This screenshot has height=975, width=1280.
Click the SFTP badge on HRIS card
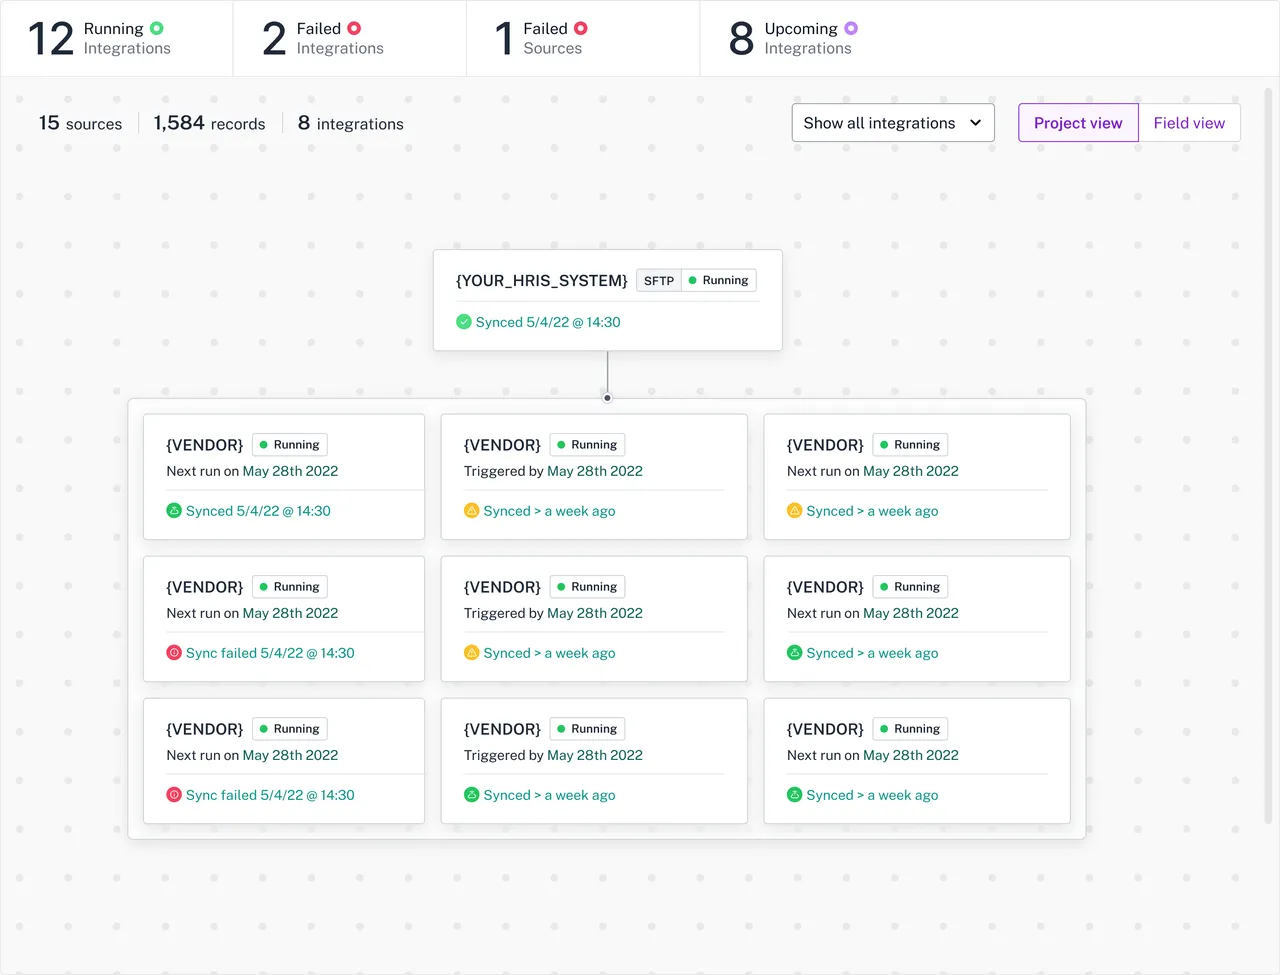pos(659,281)
